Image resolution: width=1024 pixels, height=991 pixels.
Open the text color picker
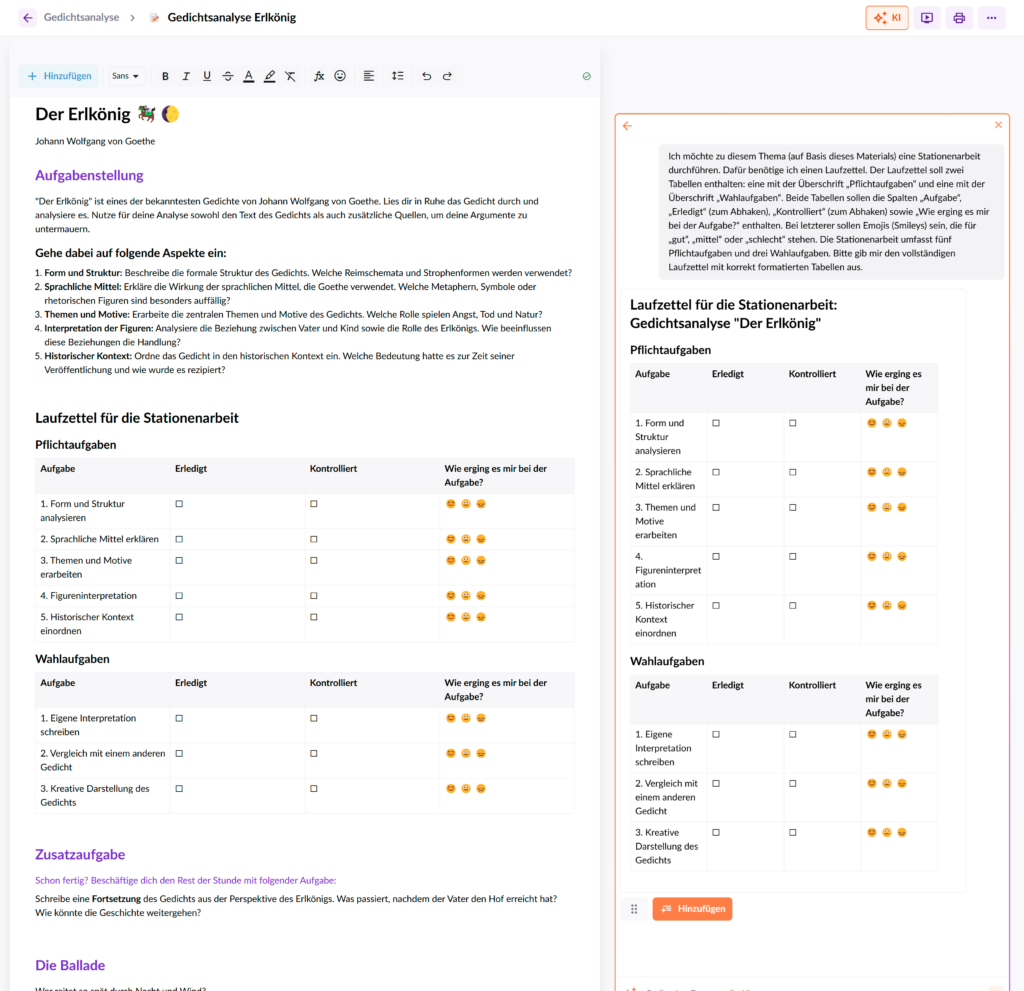click(248, 76)
